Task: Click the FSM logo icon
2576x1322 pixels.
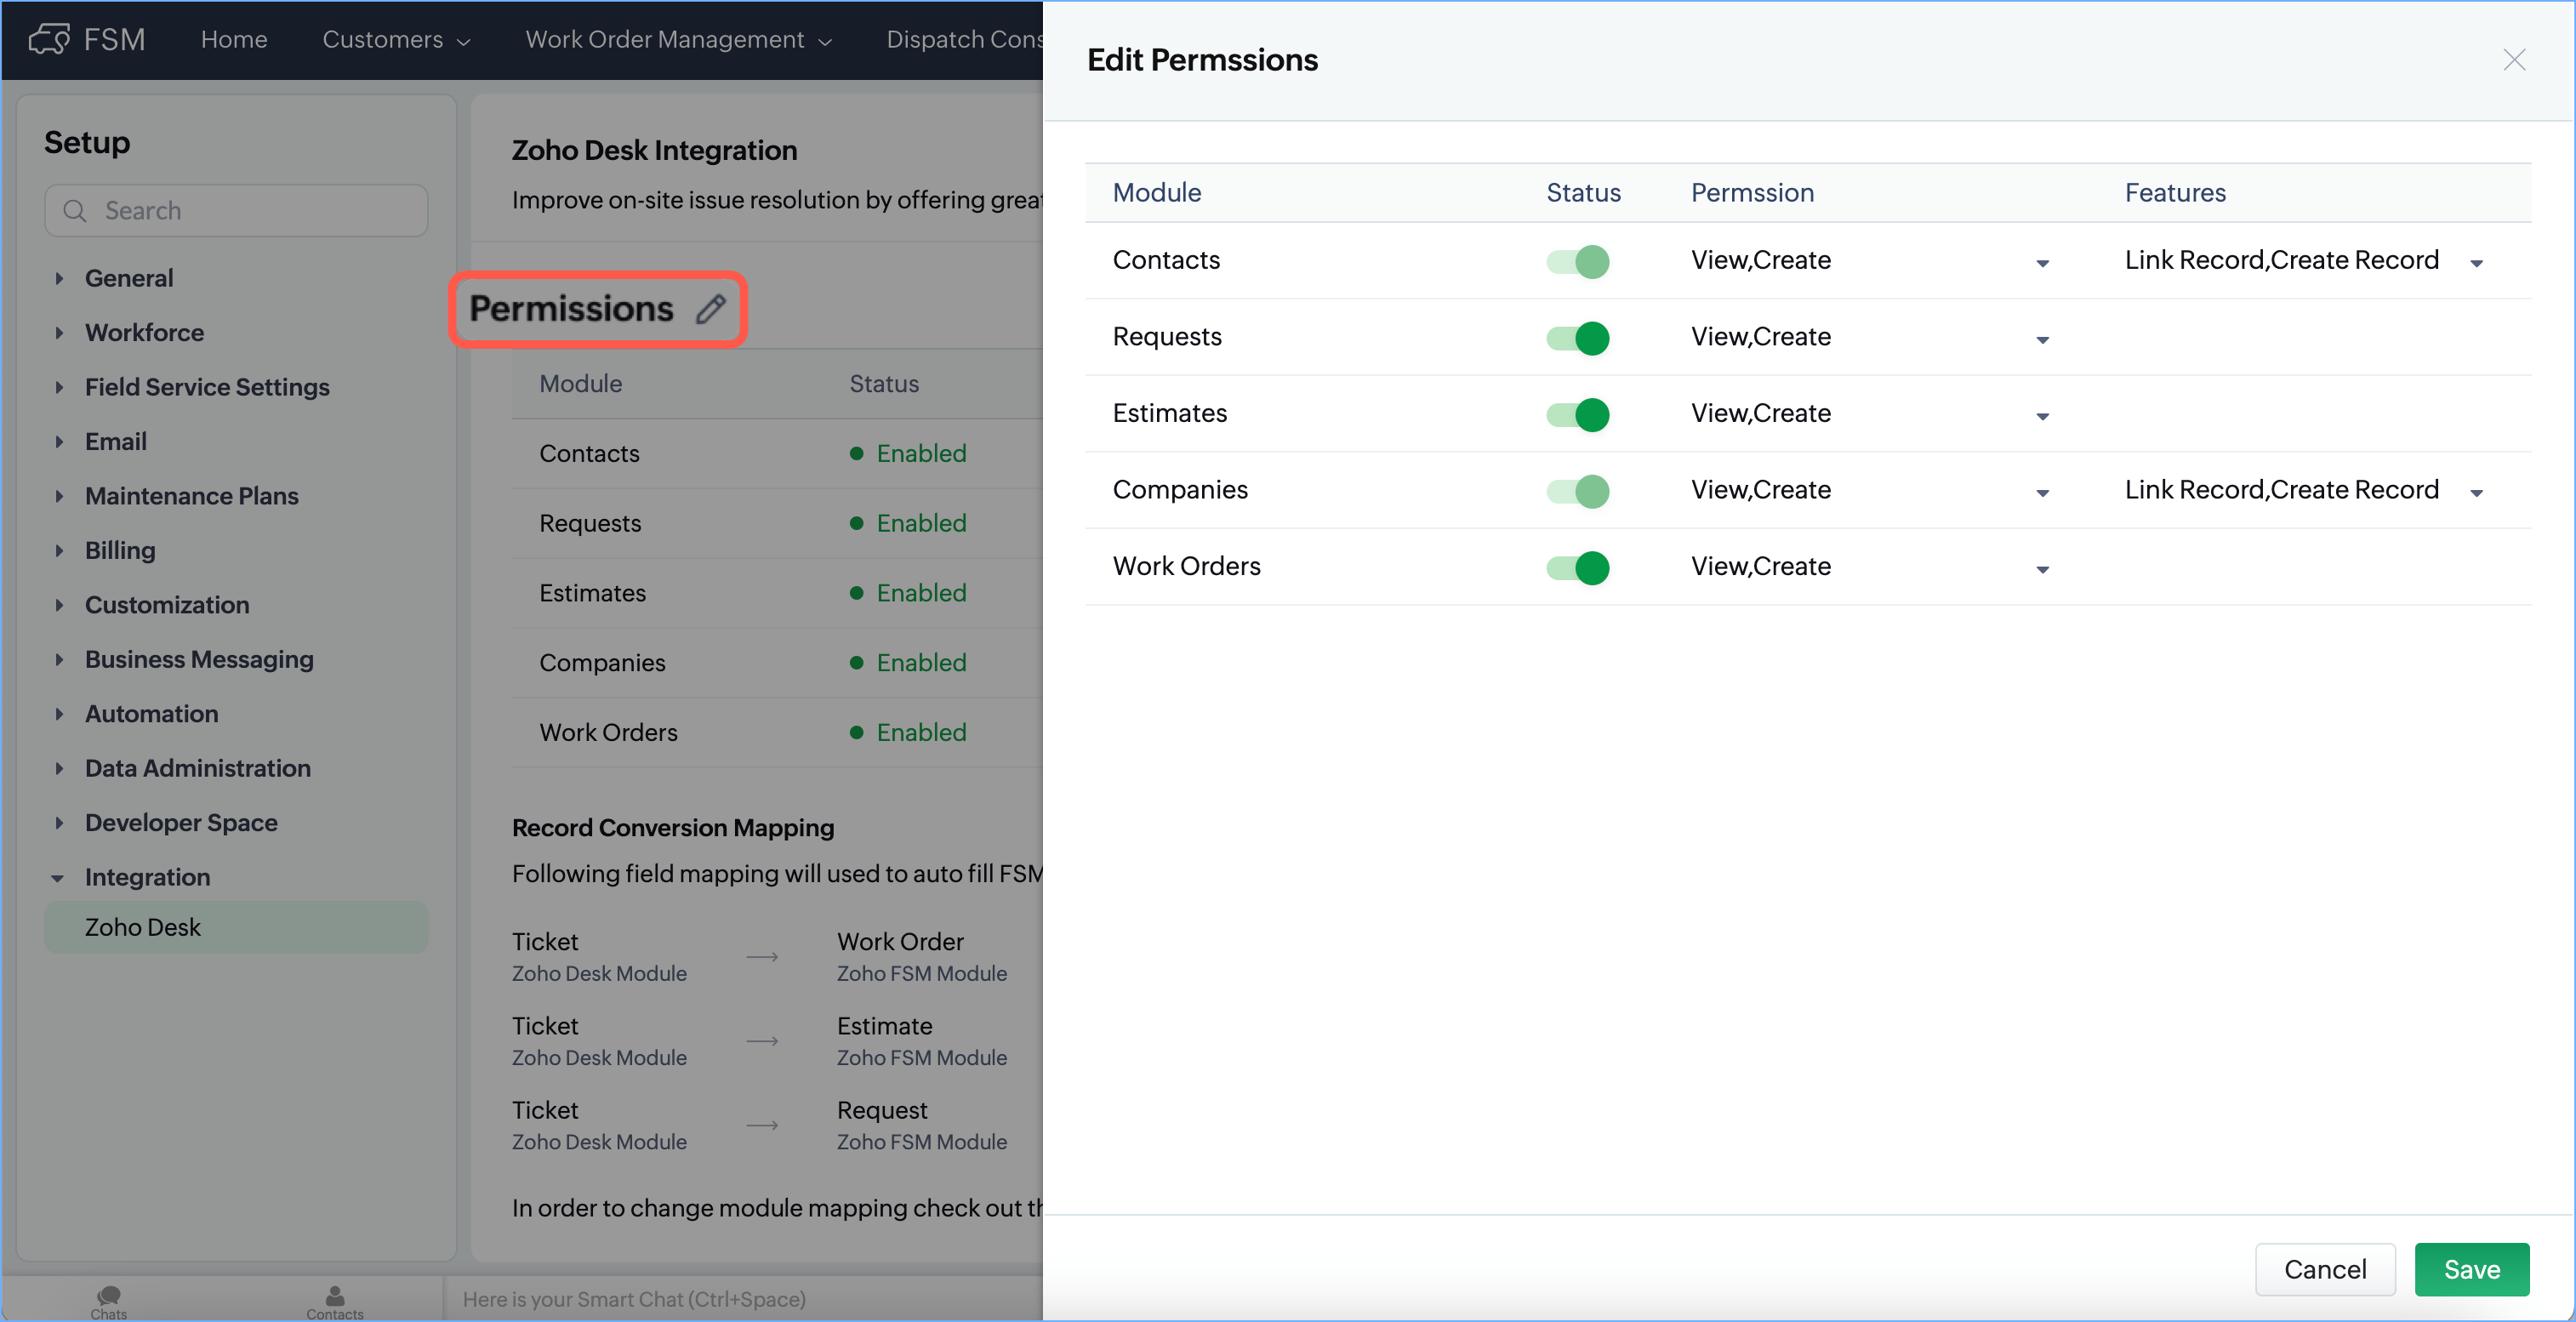Action: [x=48, y=39]
